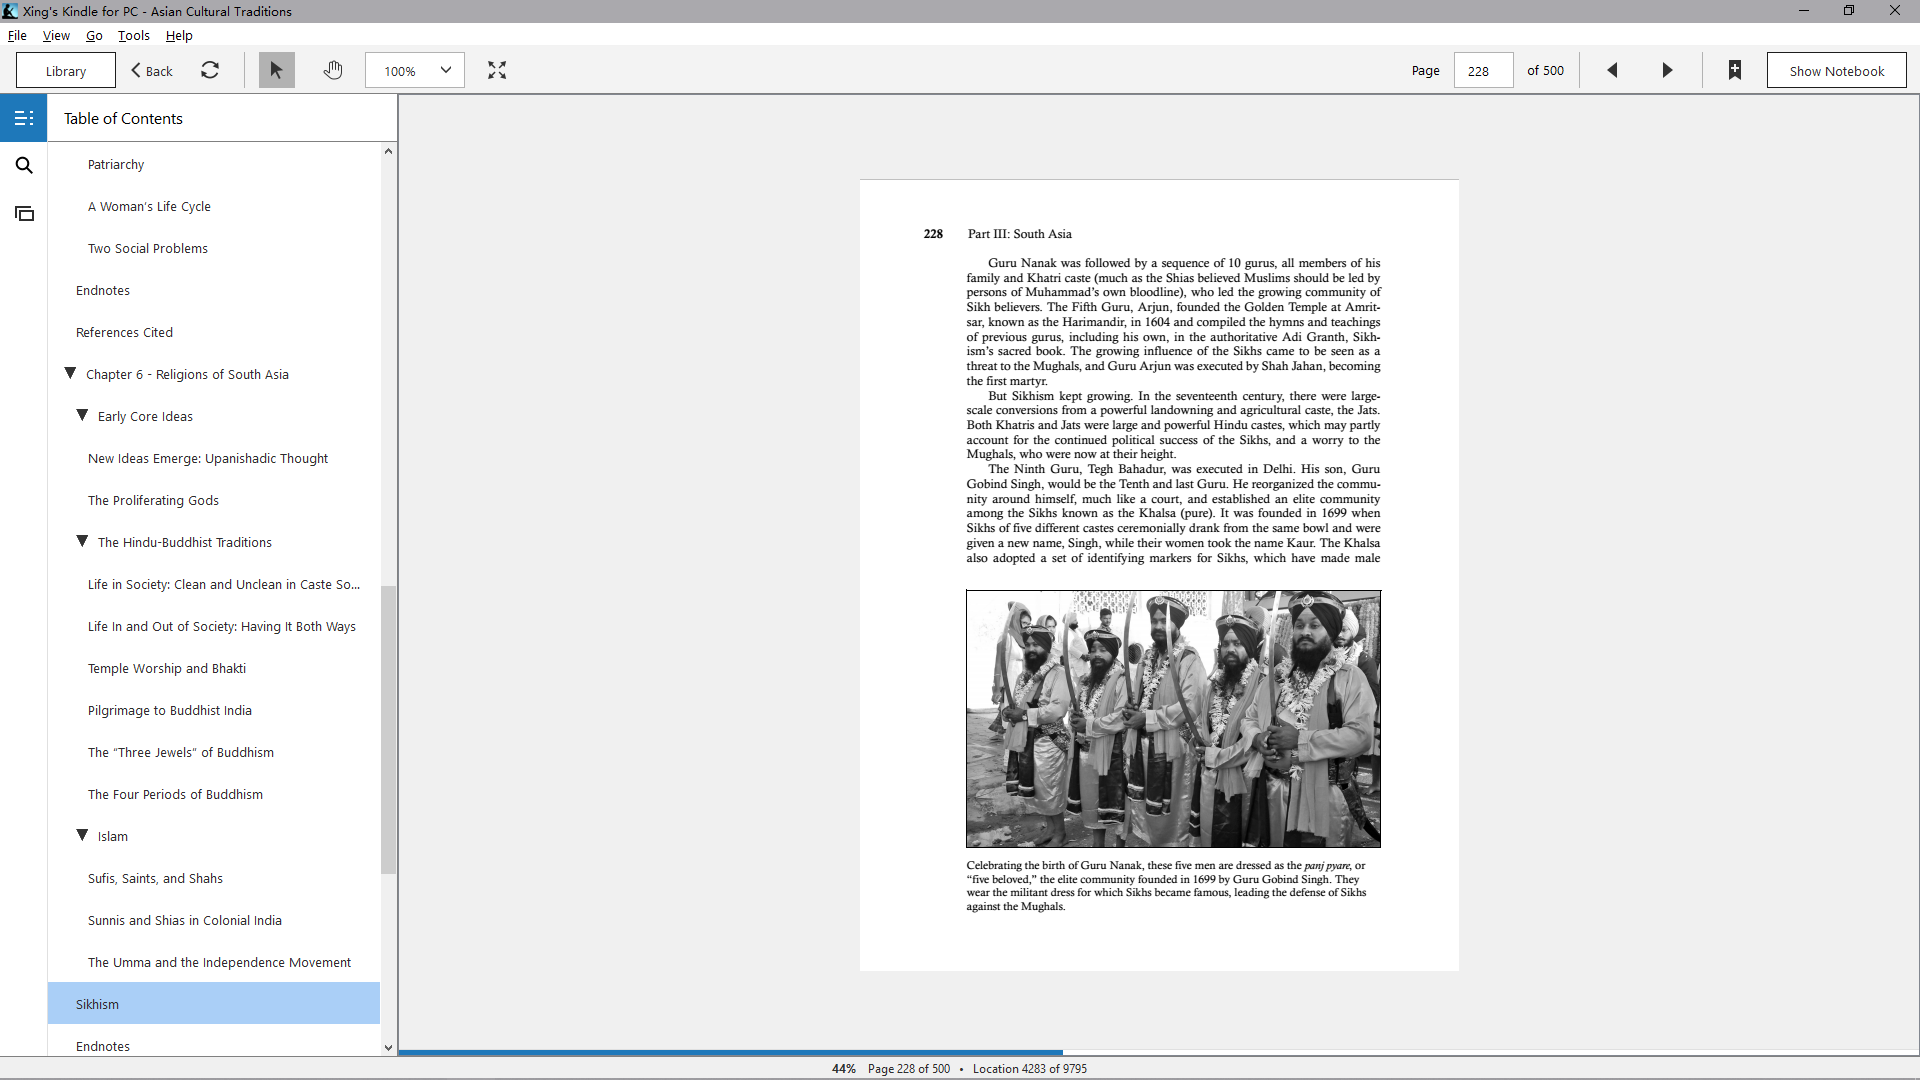
Task: Enter full screen view mode
Action: [x=497, y=70]
